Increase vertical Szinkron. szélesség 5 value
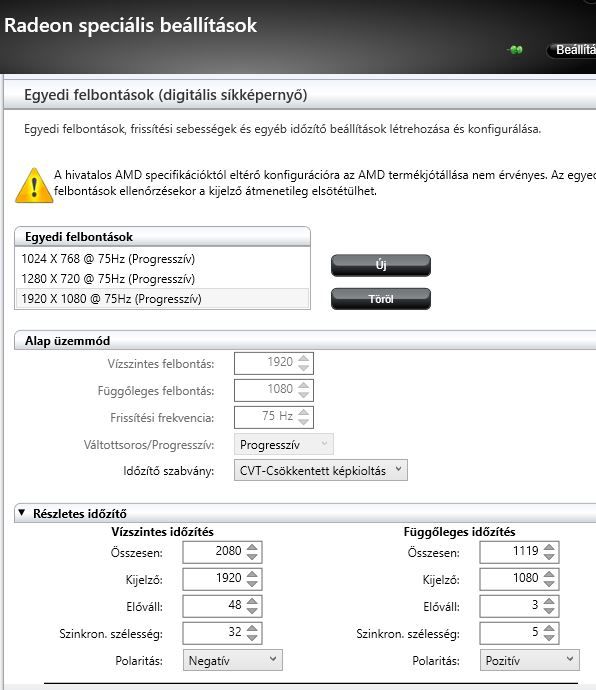The height and width of the screenshot is (690, 596). point(549,628)
